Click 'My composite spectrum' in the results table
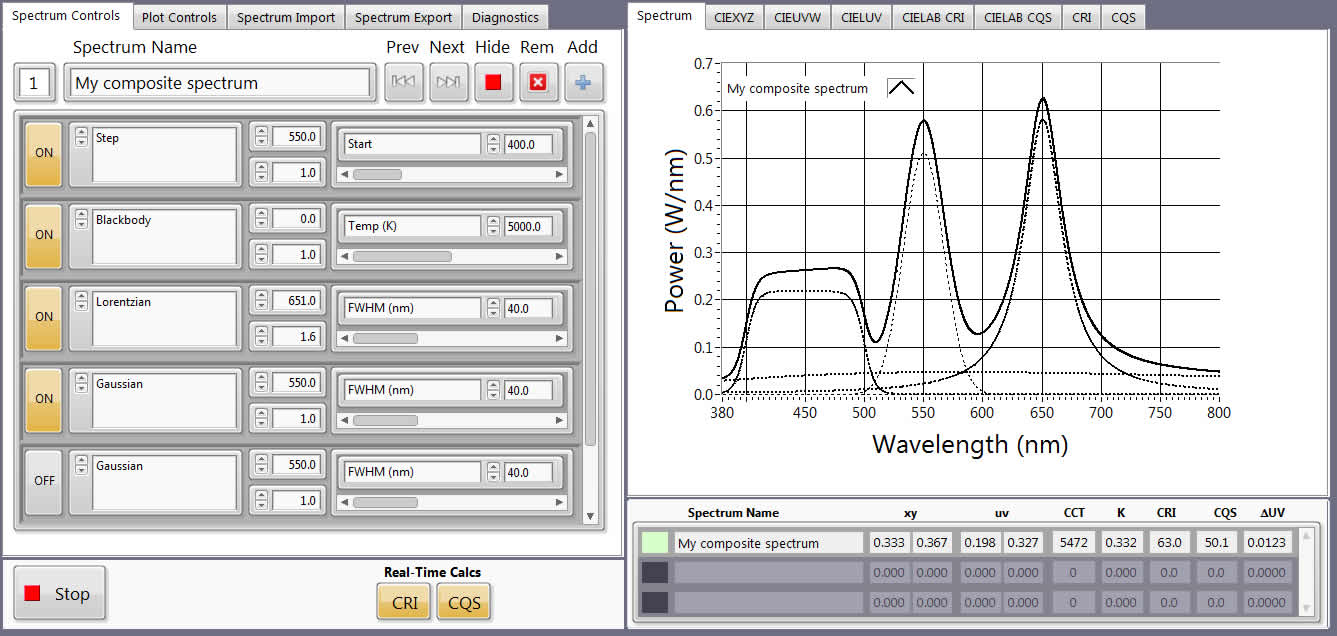This screenshot has height=636, width=1337. [768, 543]
